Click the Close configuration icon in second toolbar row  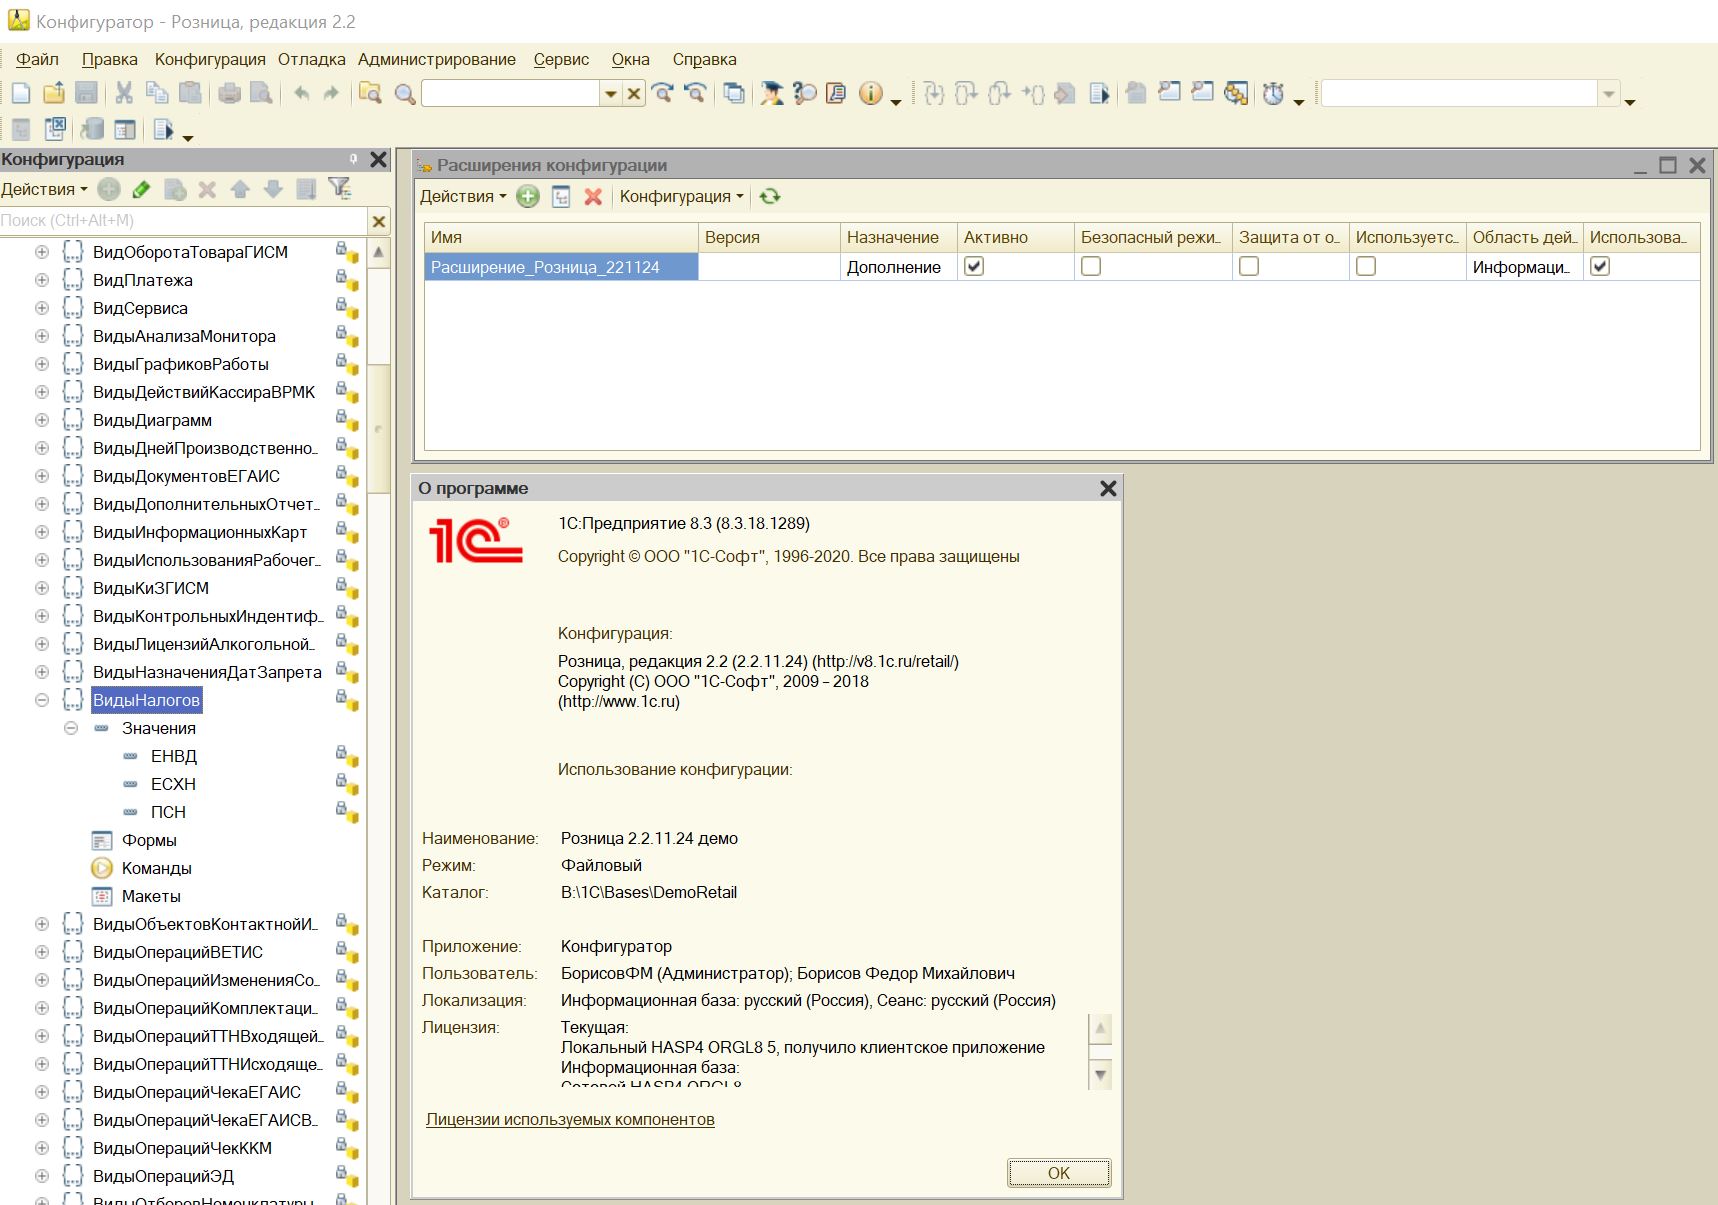pos(56,130)
